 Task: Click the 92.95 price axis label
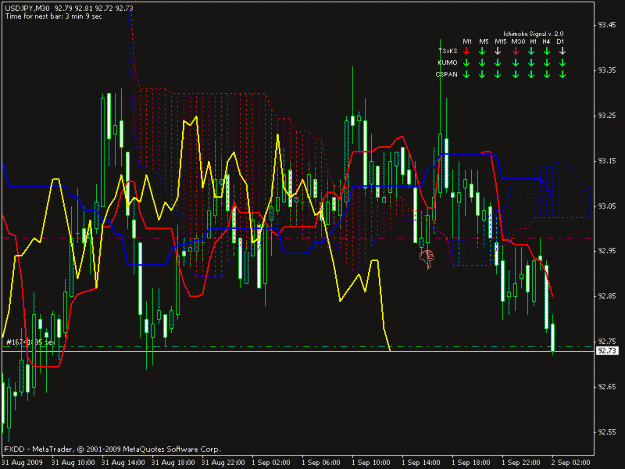pyautogui.click(x=607, y=251)
